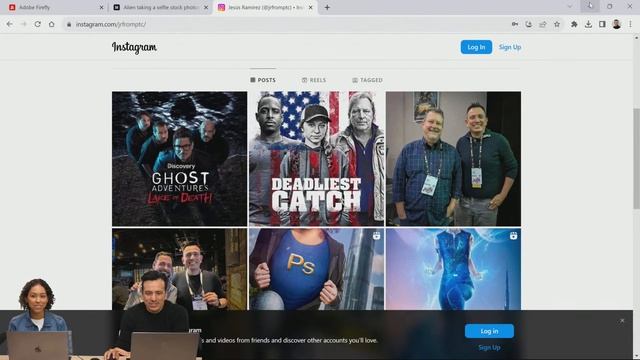Close the Alien selfie stock photo tab
This screenshot has height=360, width=640.
(x=206, y=7)
